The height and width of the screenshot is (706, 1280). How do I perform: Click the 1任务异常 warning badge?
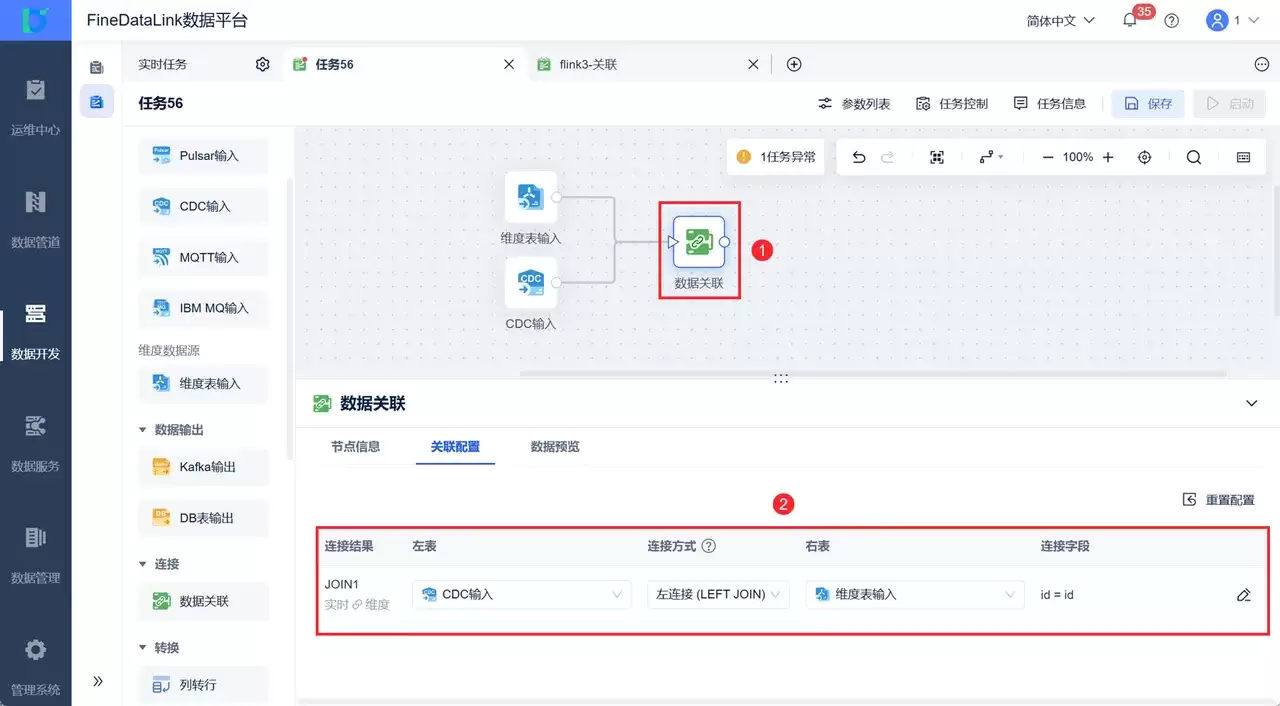point(776,157)
